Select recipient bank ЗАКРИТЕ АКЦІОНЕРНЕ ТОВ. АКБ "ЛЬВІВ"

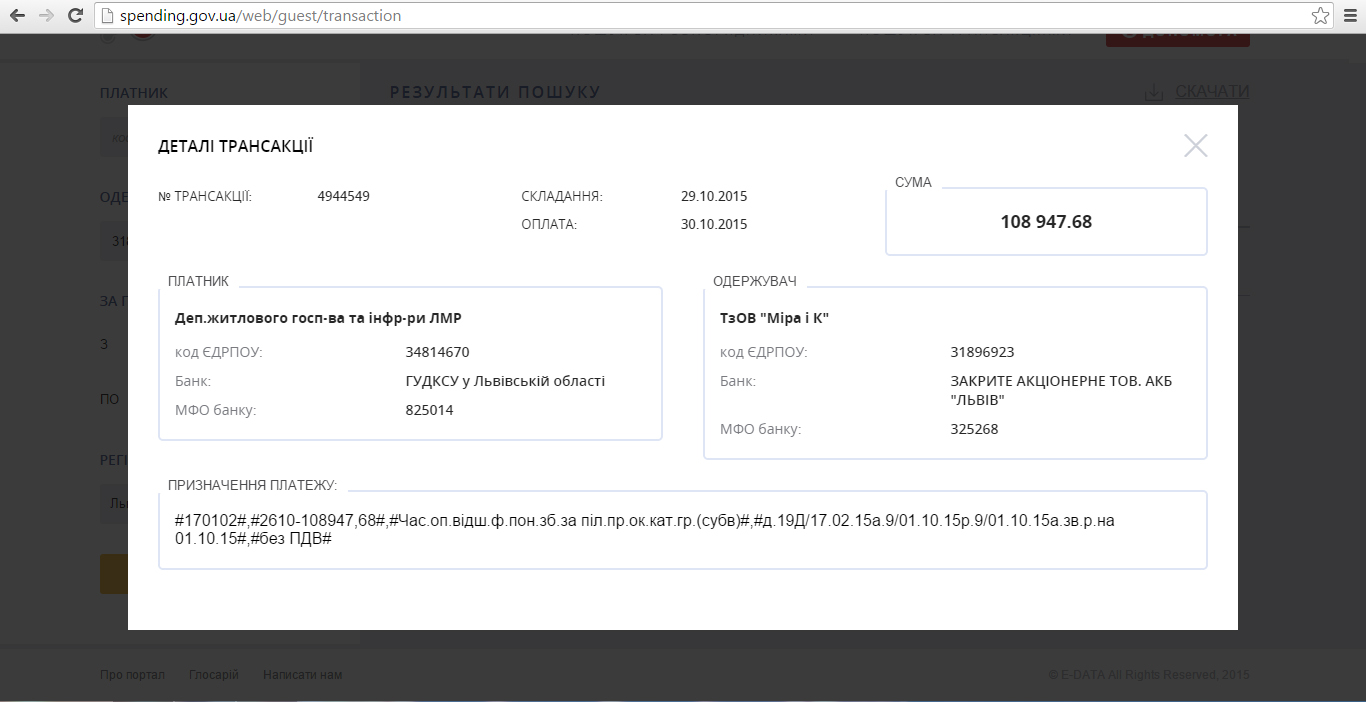pyautogui.click(x=1061, y=391)
